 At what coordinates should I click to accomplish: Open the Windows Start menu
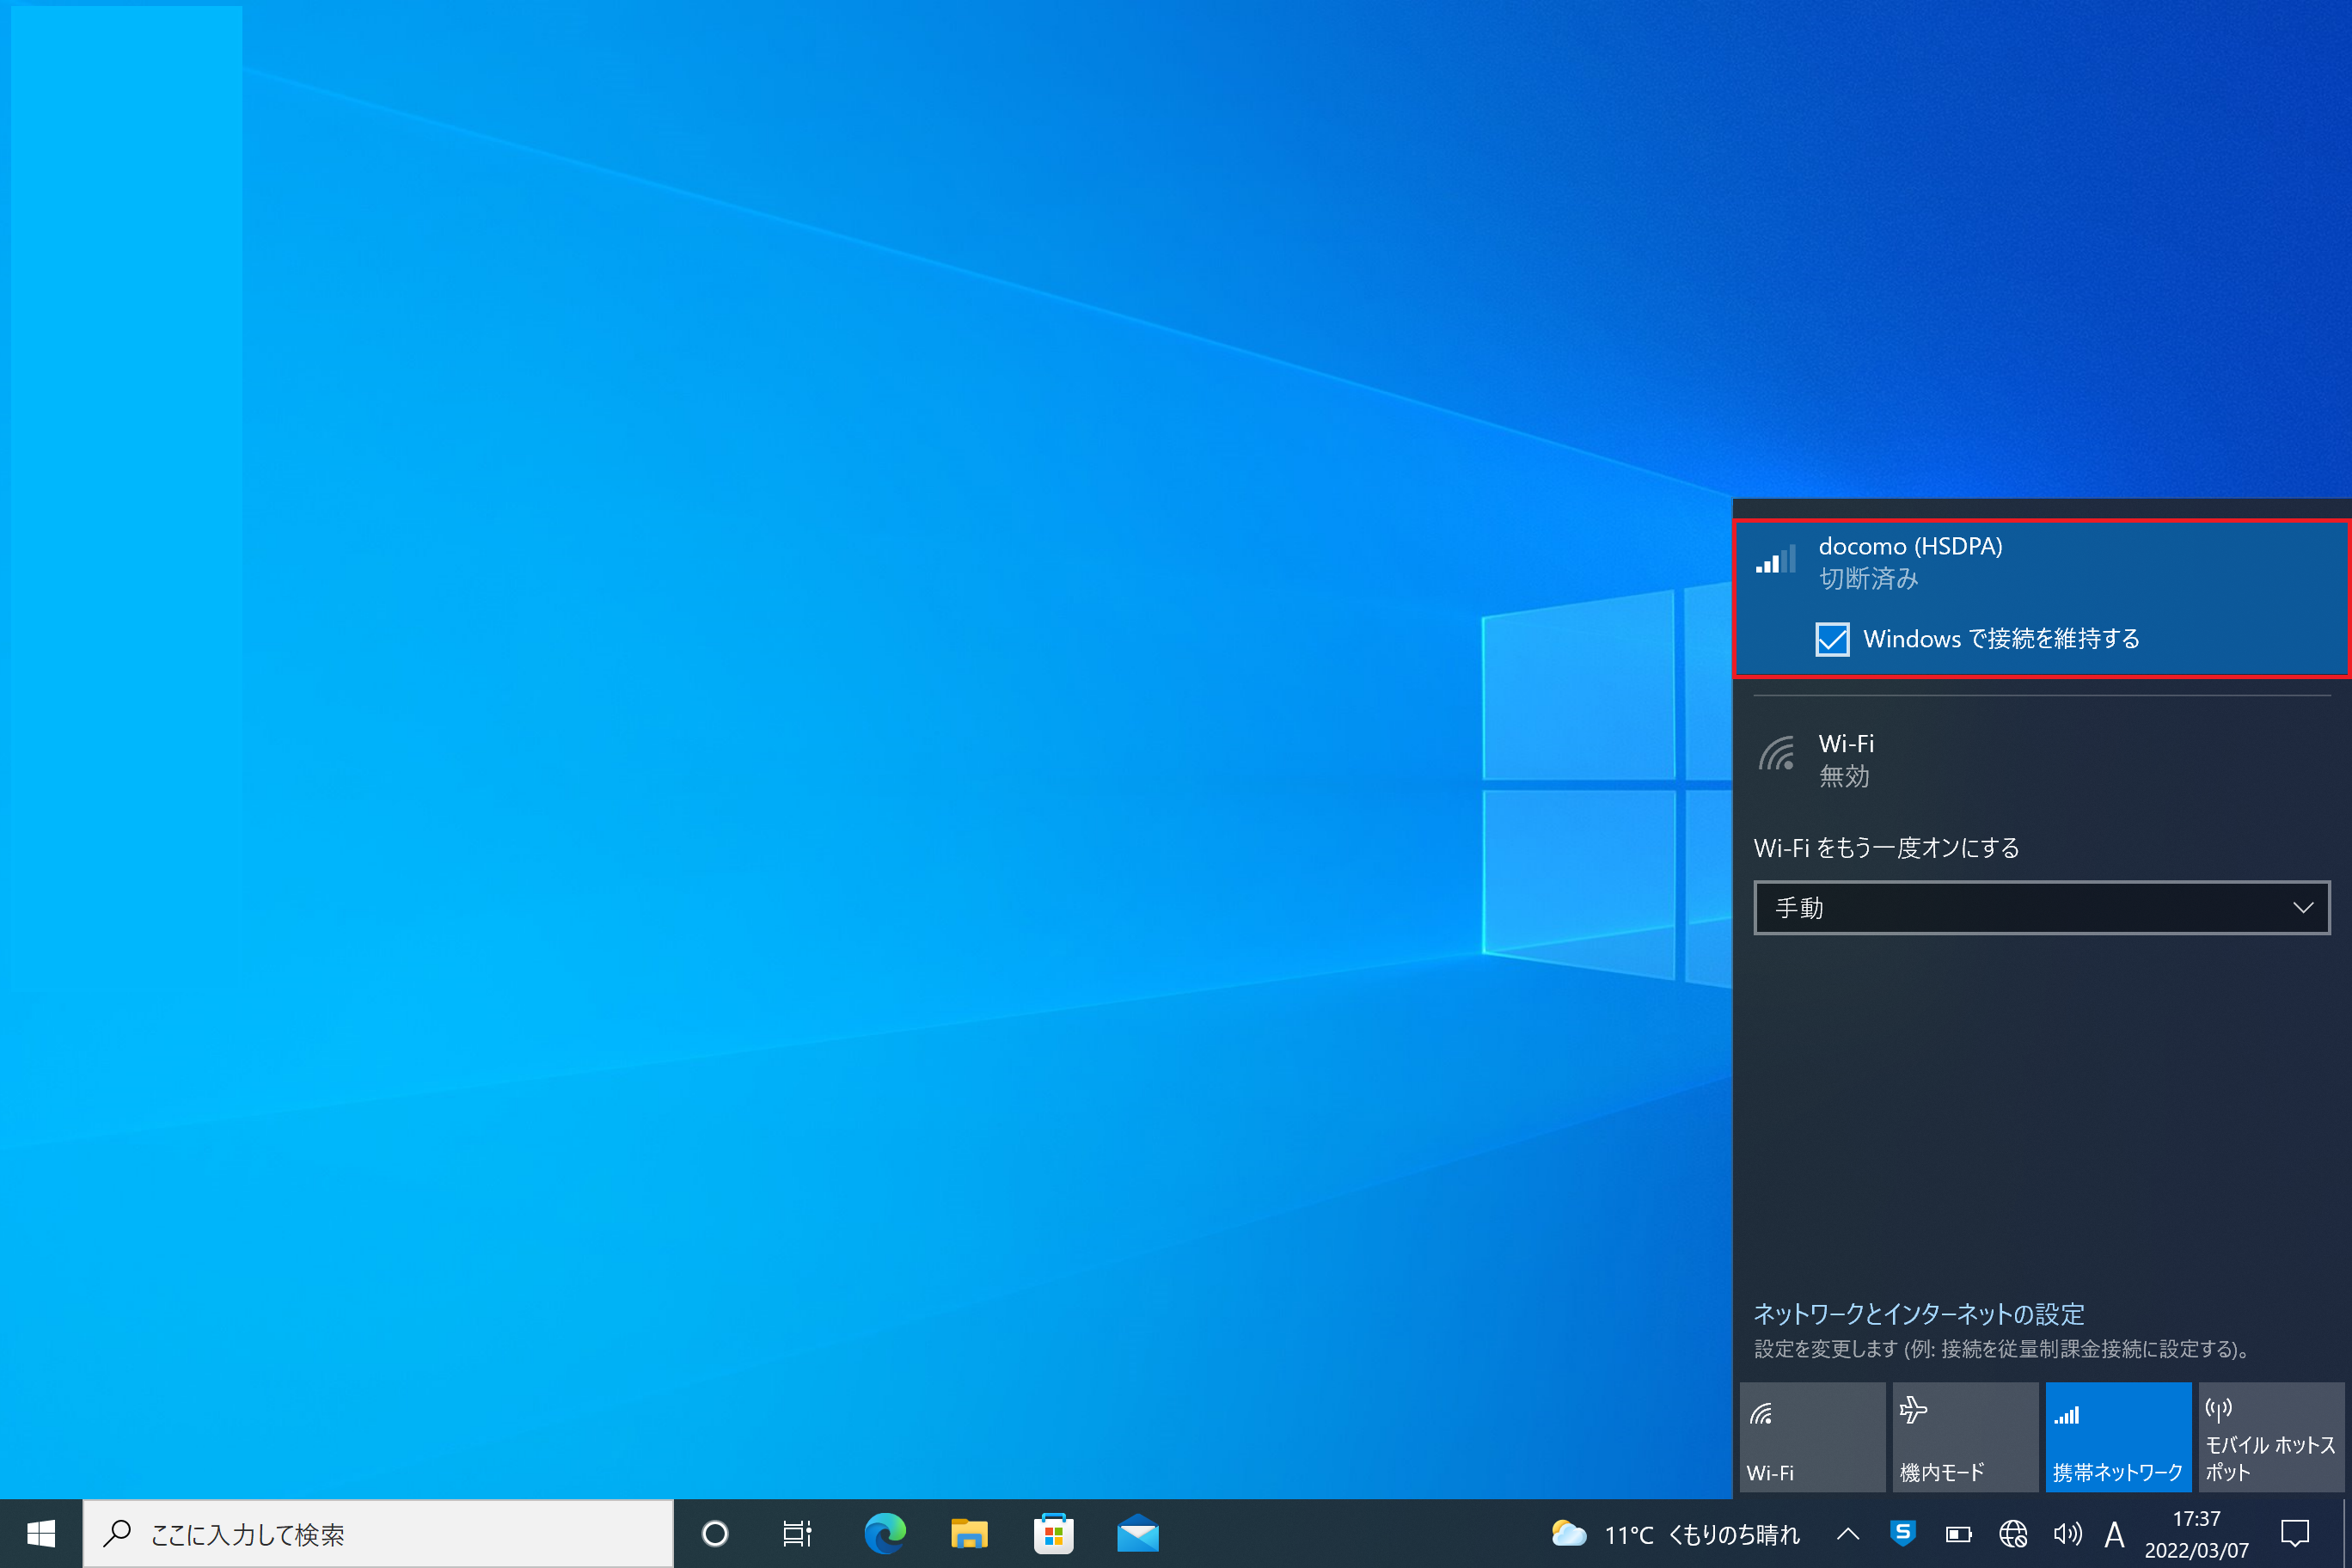pos(41,1533)
